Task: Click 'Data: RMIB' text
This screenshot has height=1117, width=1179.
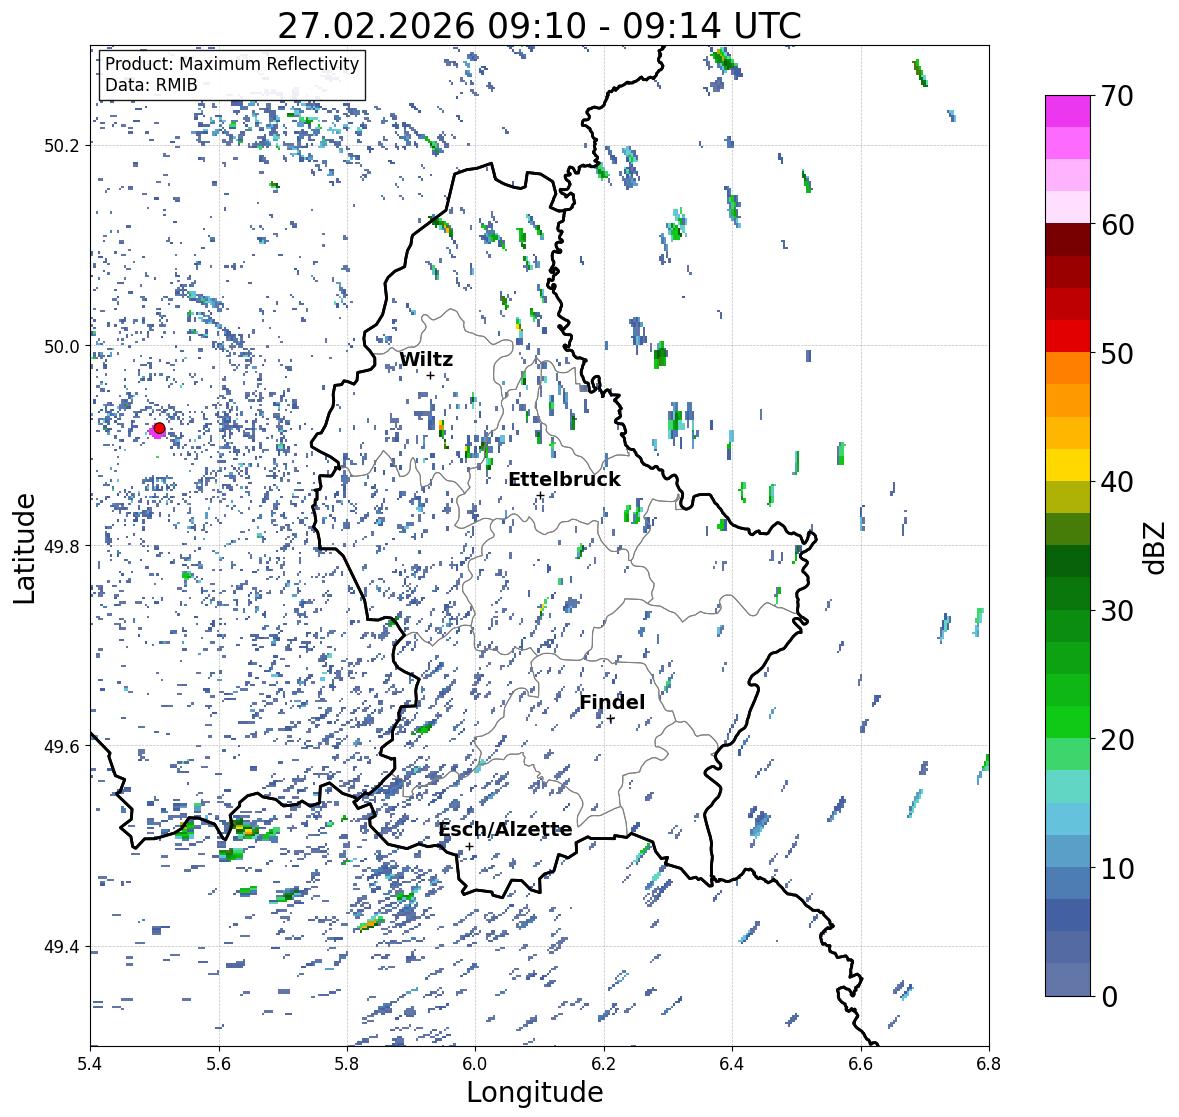Action: tap(151, 85)
